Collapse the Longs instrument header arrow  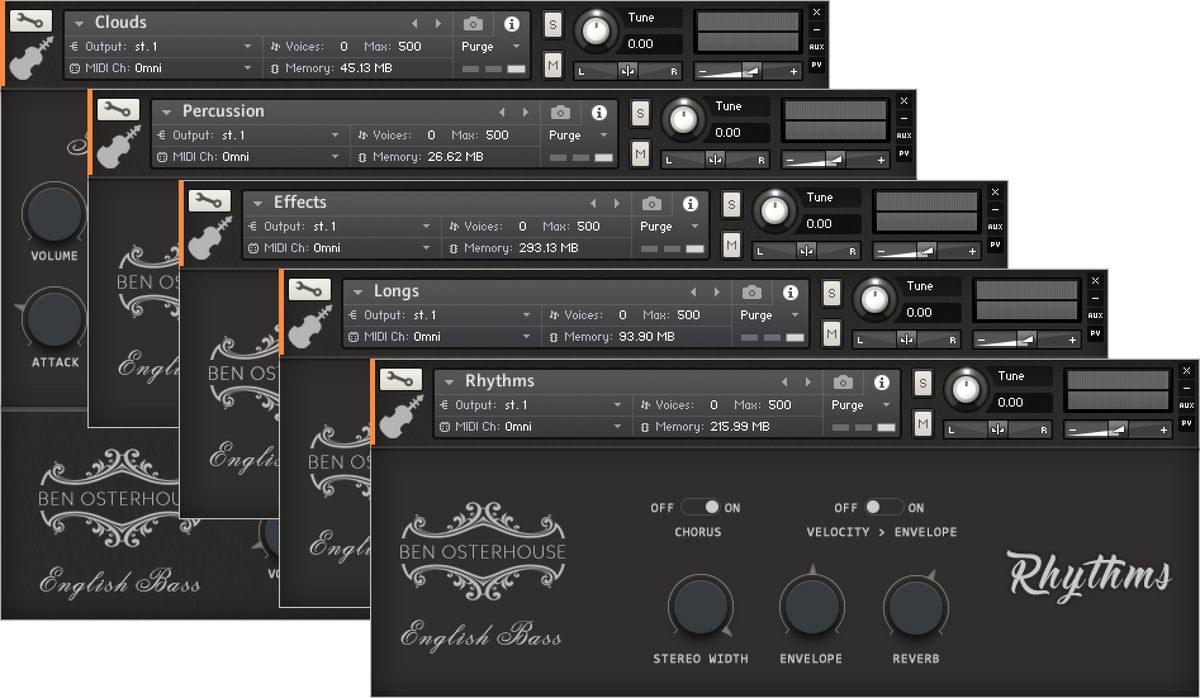(357, 293)
